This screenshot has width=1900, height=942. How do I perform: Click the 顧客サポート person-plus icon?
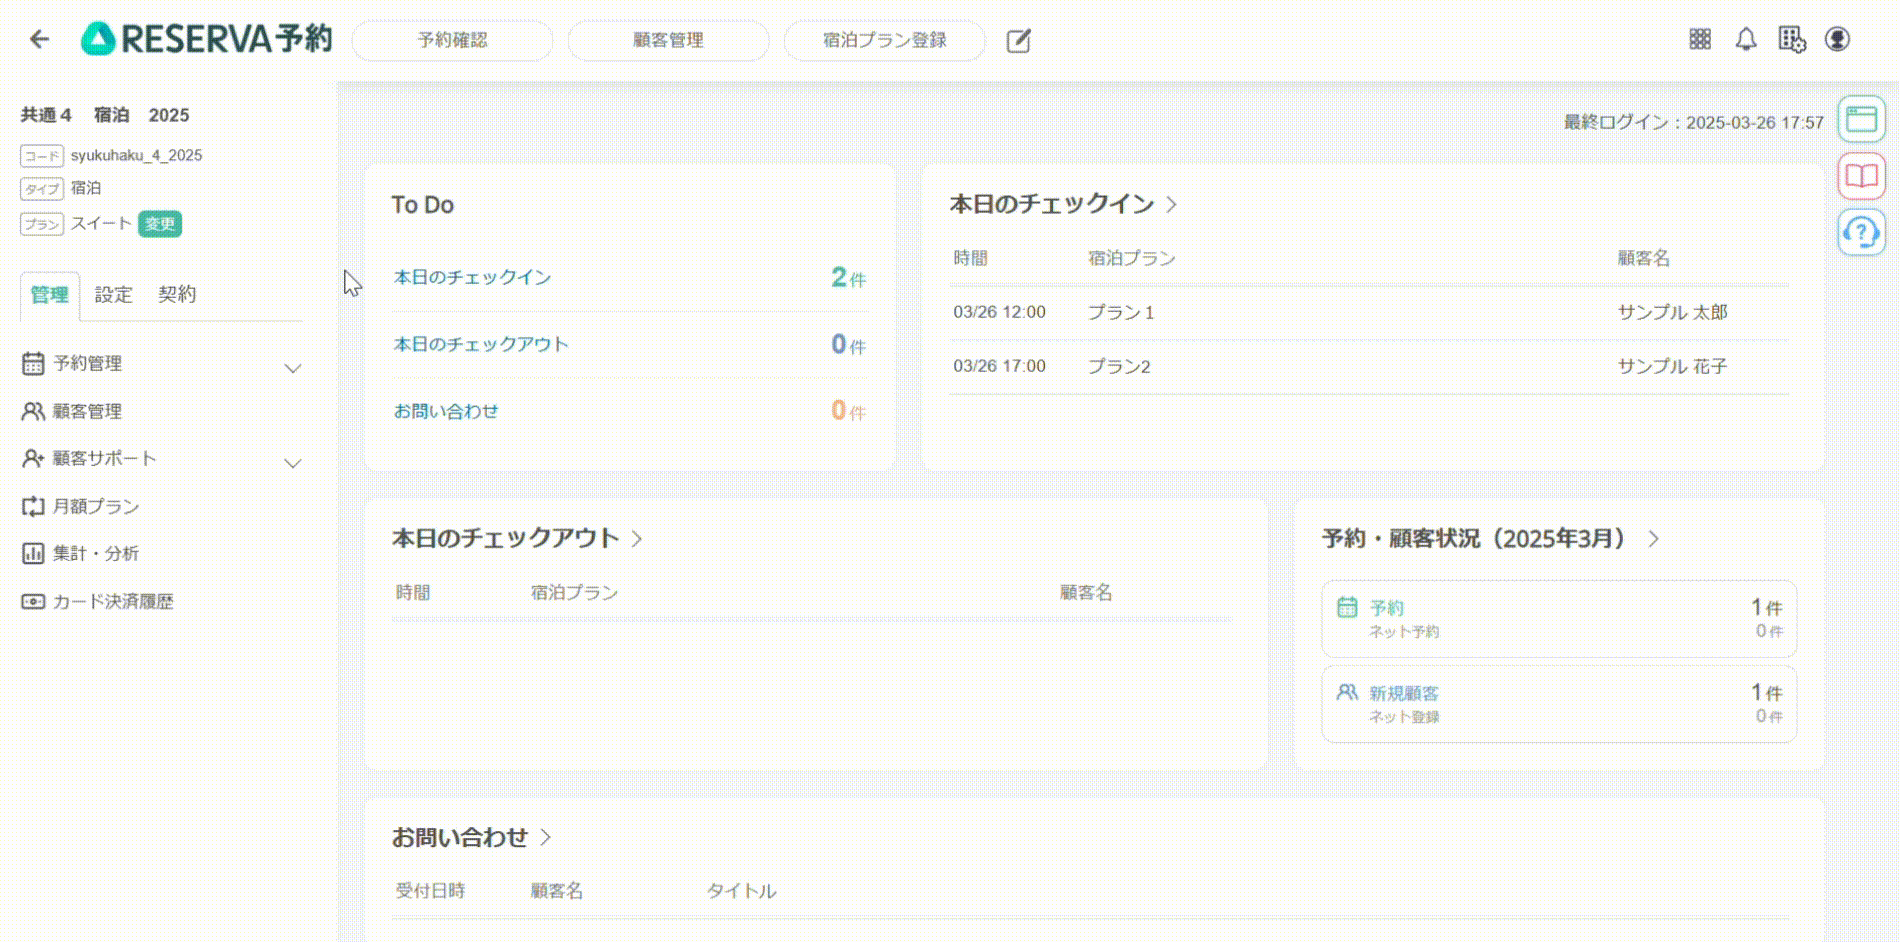33,458
